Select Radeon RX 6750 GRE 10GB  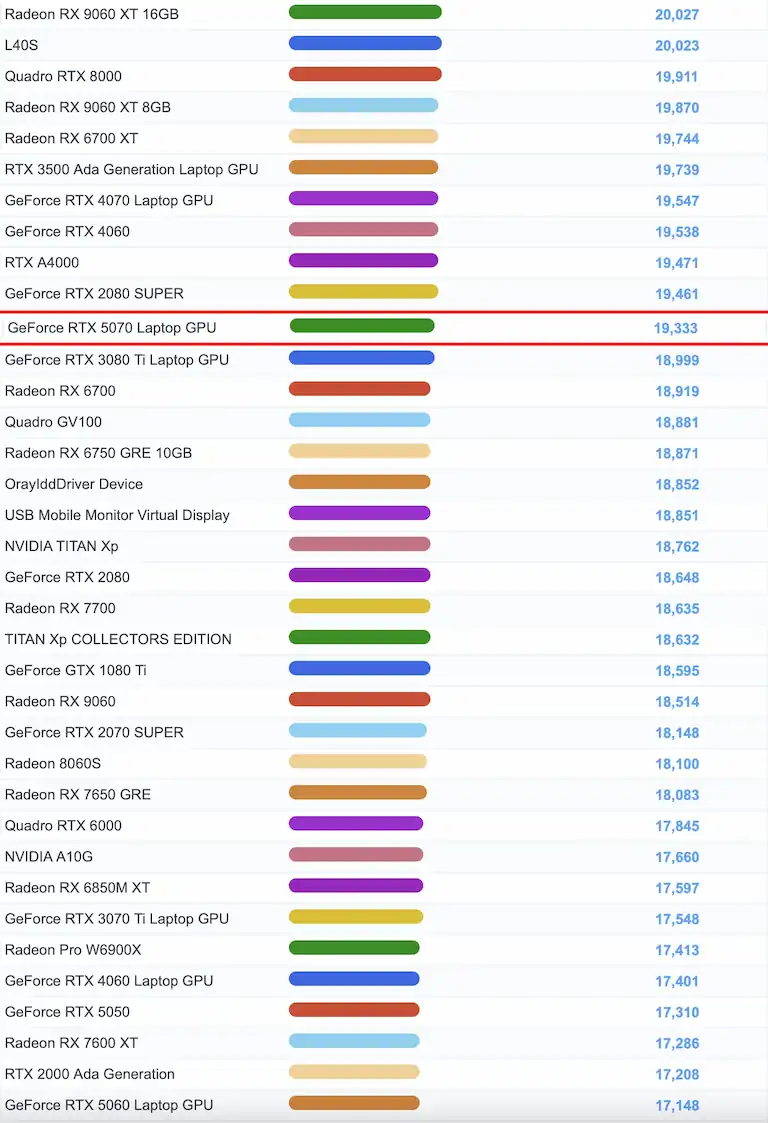tap(98, 453)
